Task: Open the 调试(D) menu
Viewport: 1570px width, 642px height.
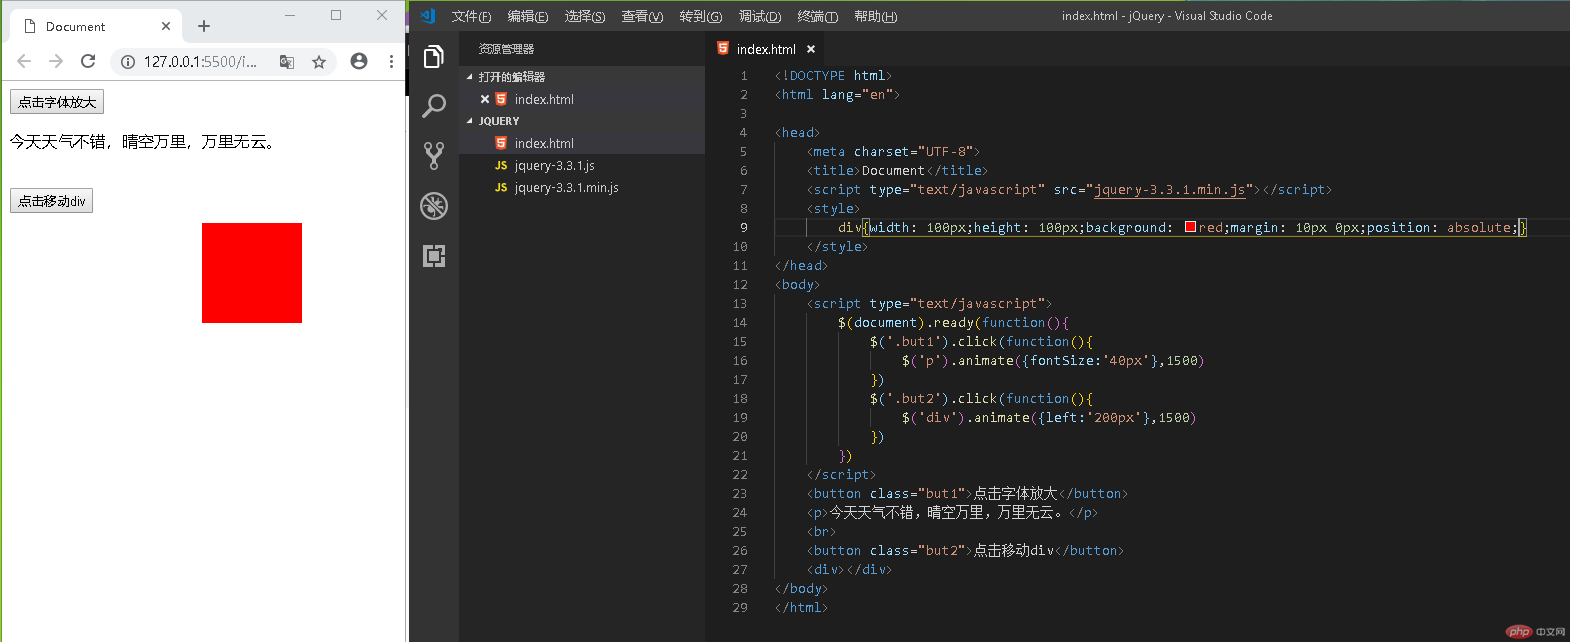Action: pos(760,16)
